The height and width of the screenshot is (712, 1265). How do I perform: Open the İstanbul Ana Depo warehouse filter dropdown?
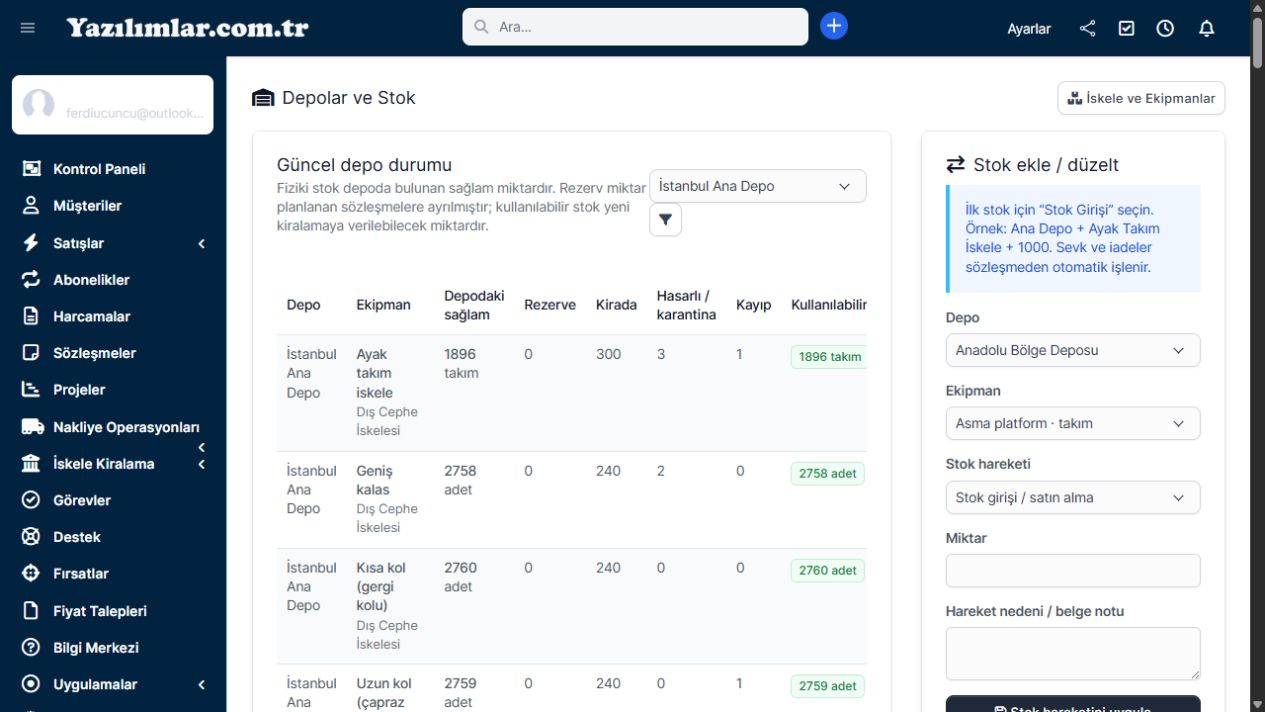click(x=758, y=186)
